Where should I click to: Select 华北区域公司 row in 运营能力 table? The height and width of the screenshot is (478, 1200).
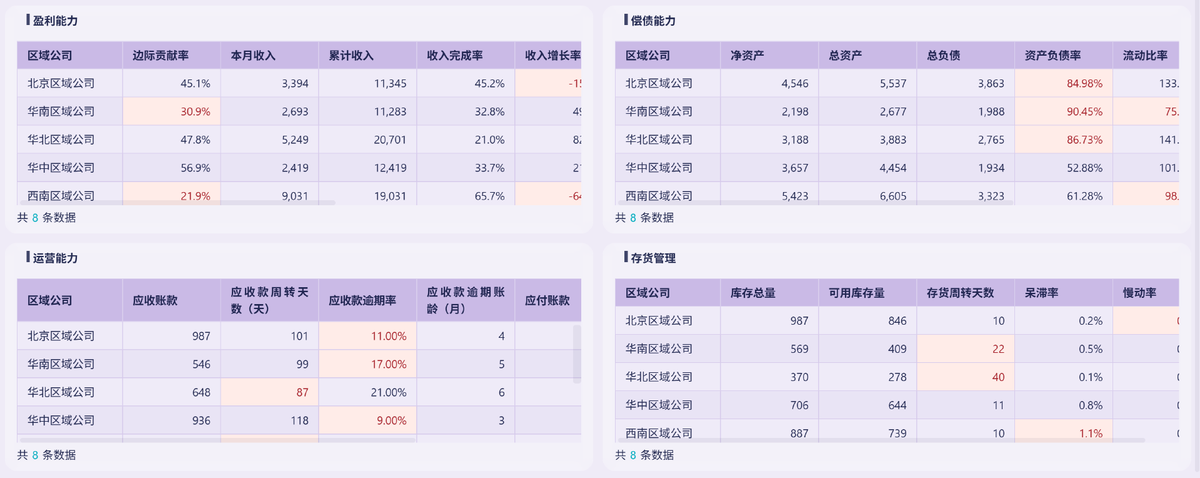[x=61, y=392]
